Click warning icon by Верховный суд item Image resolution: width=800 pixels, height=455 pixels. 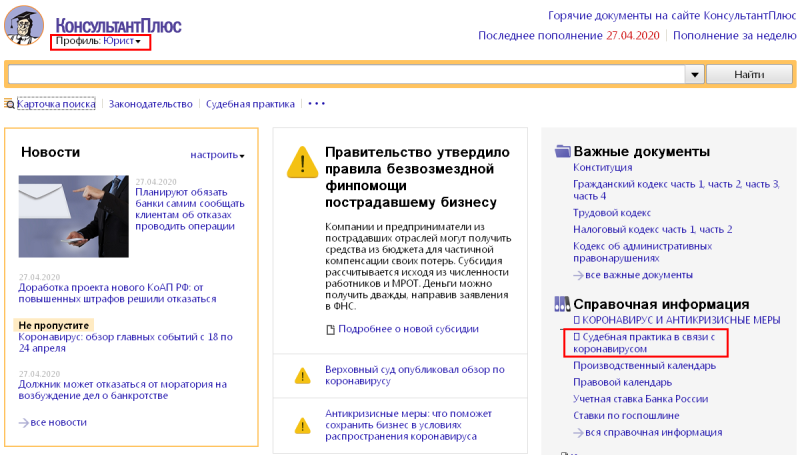point(303,376)
